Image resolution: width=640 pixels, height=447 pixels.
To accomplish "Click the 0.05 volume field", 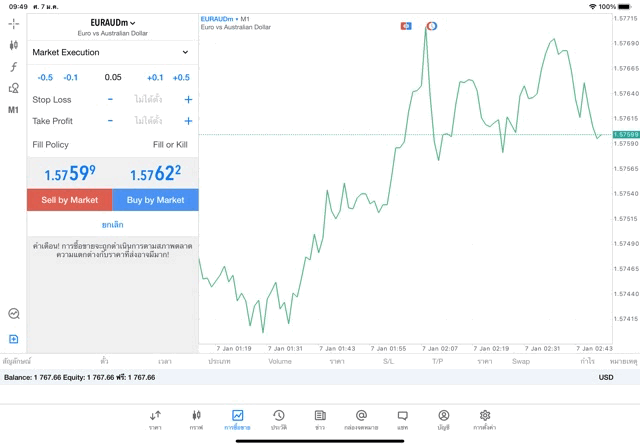I will [113, 78].
